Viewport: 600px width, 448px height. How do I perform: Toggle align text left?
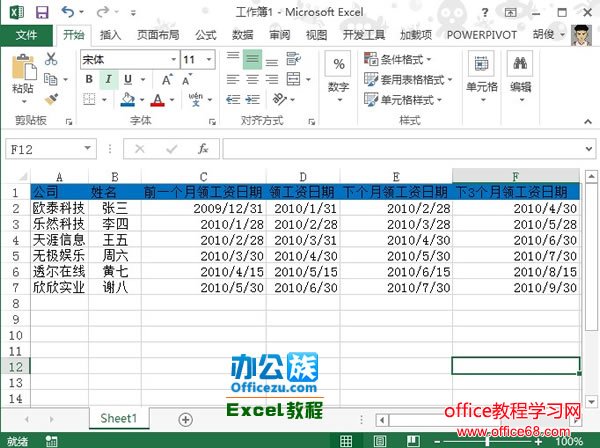click(x=233, y=79)
